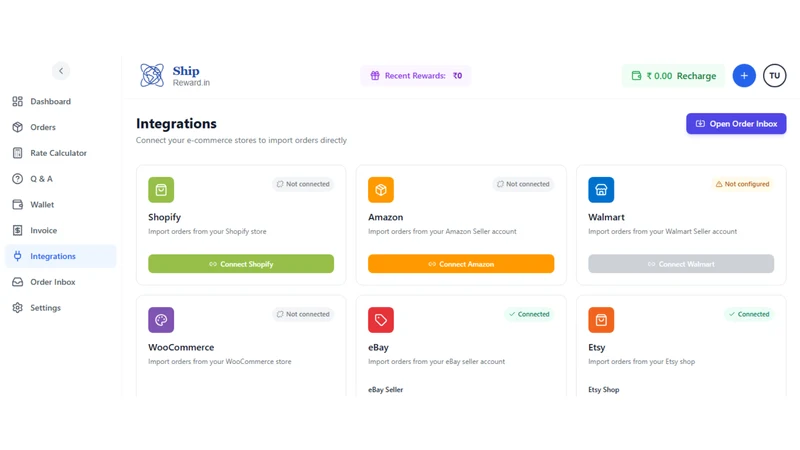Click the Shopify card title
This screenshot has width=800, height=450.
(164, 217)
